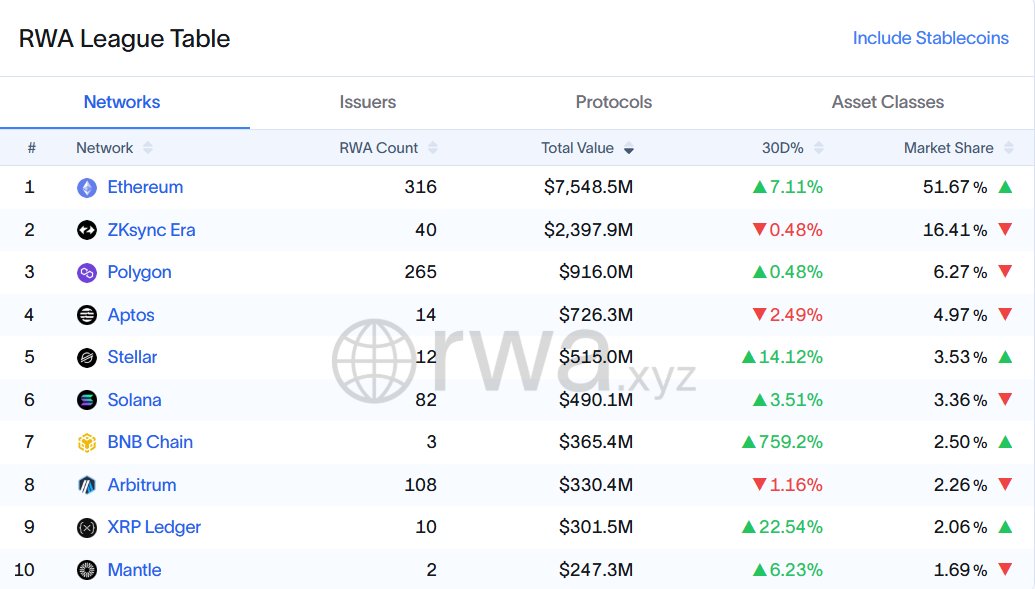Viewport: 1035px width, 589px height.
Task: Sort by 30D% column arrows
Action: tap(818, 148)
